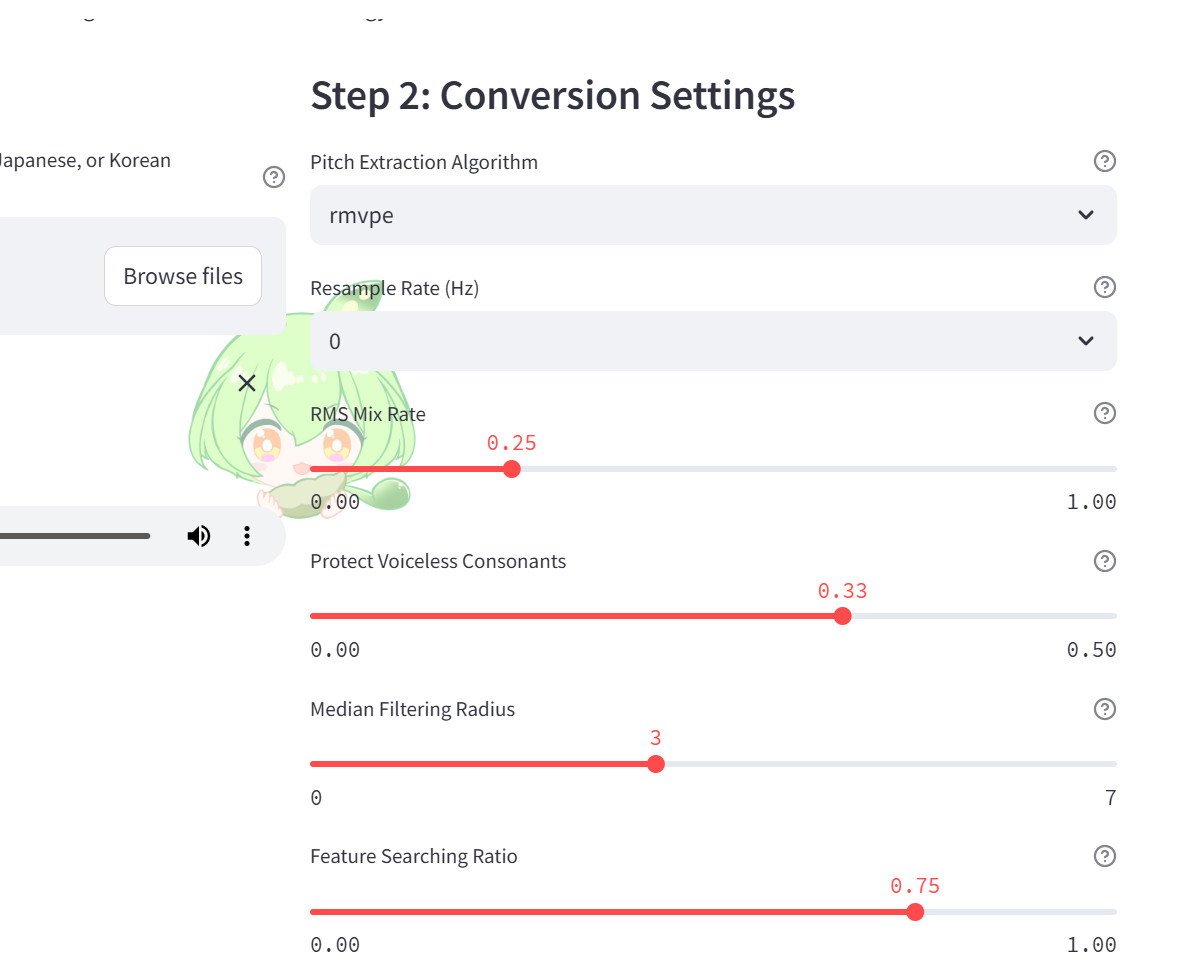Viewport: 1181px width, 974px height.
Task: Click the RMS Mix Rate slider handle
Action: (512, 469)
